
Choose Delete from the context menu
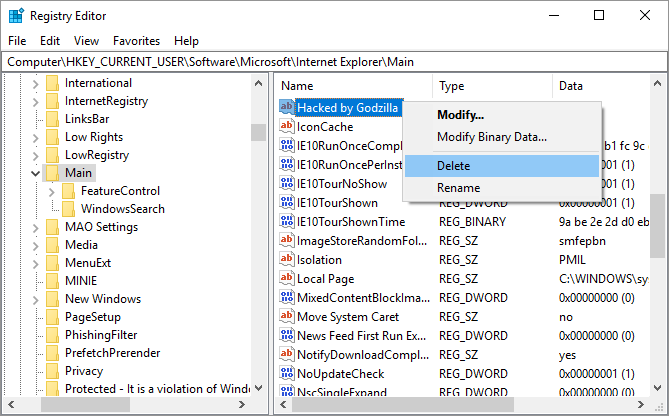point(453,166)
